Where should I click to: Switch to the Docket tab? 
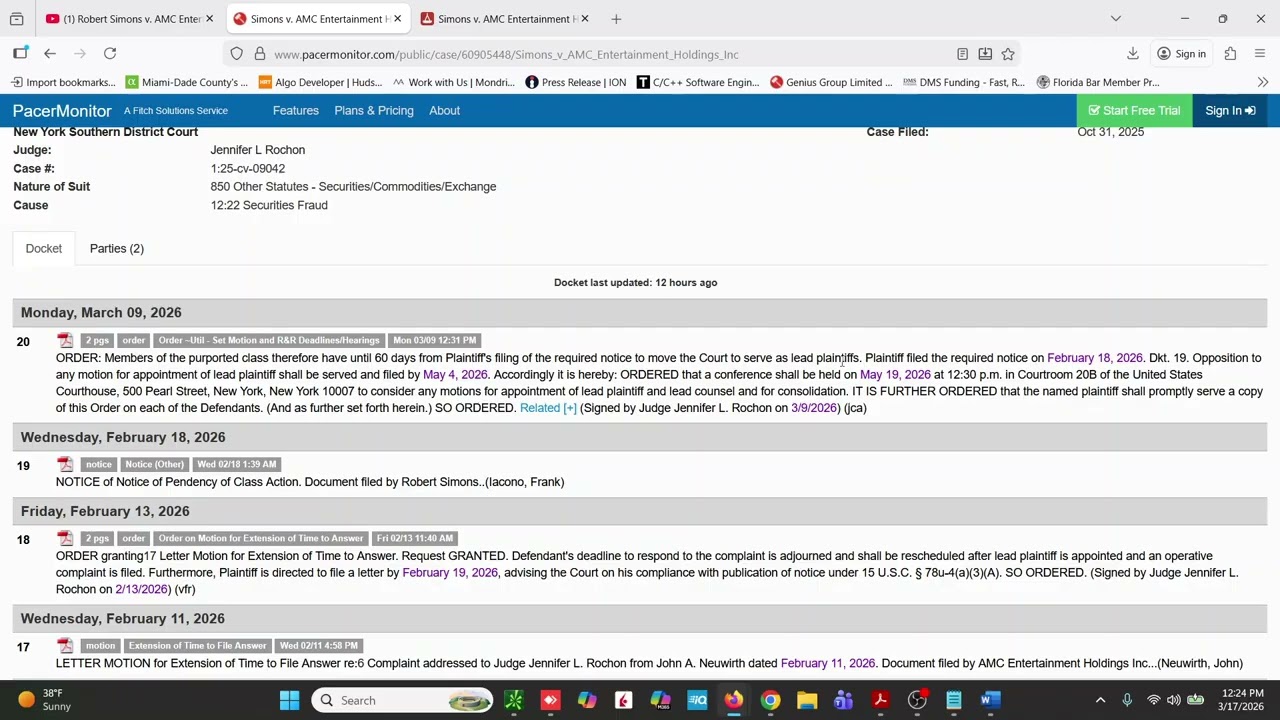(x=44, y=248)
